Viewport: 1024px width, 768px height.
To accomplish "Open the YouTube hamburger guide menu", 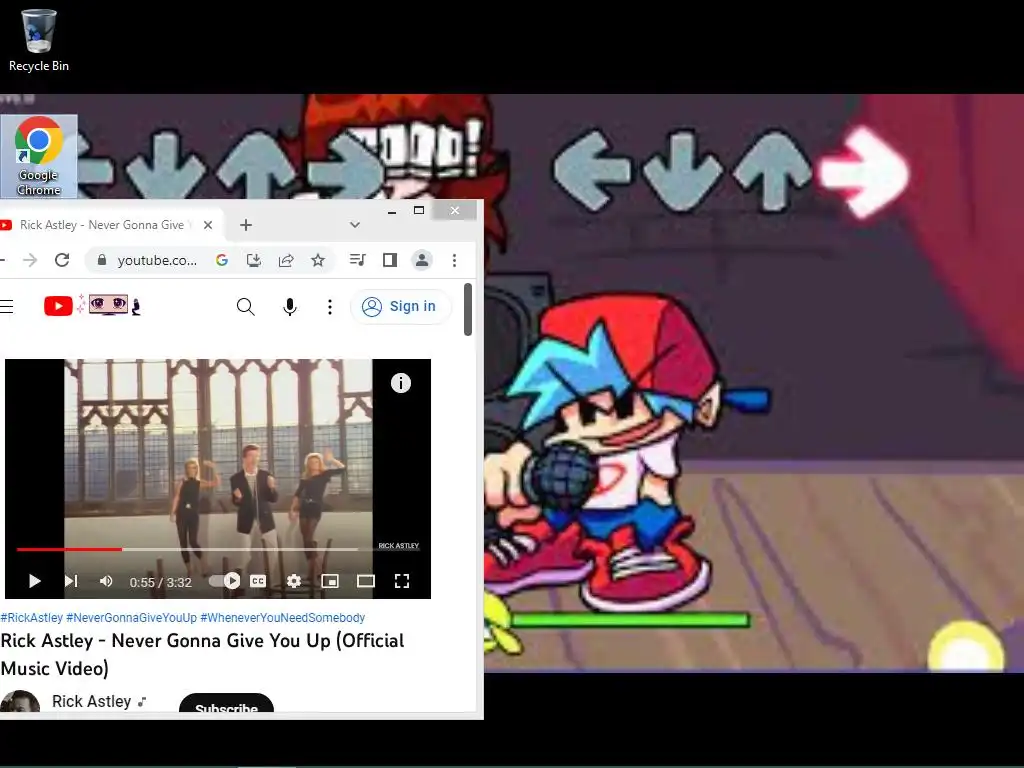I will point(7,306).
